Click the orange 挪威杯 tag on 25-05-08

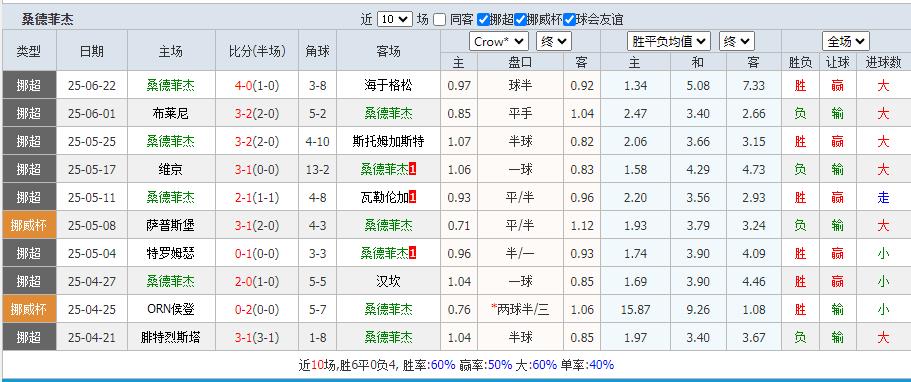[x=29, y=225]
